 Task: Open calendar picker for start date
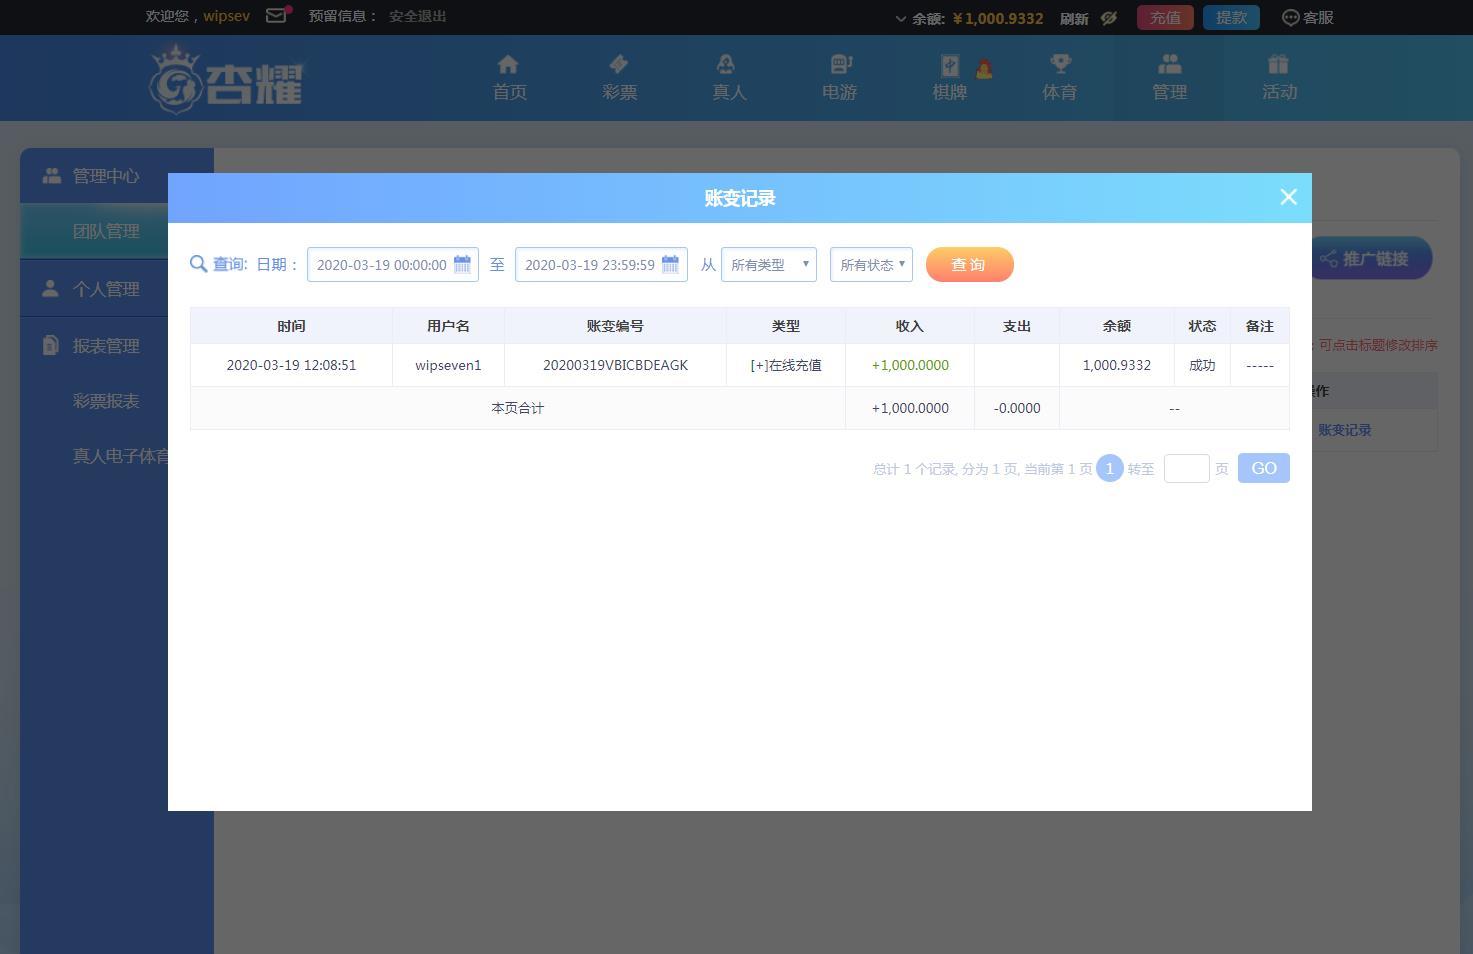[462, 265]
